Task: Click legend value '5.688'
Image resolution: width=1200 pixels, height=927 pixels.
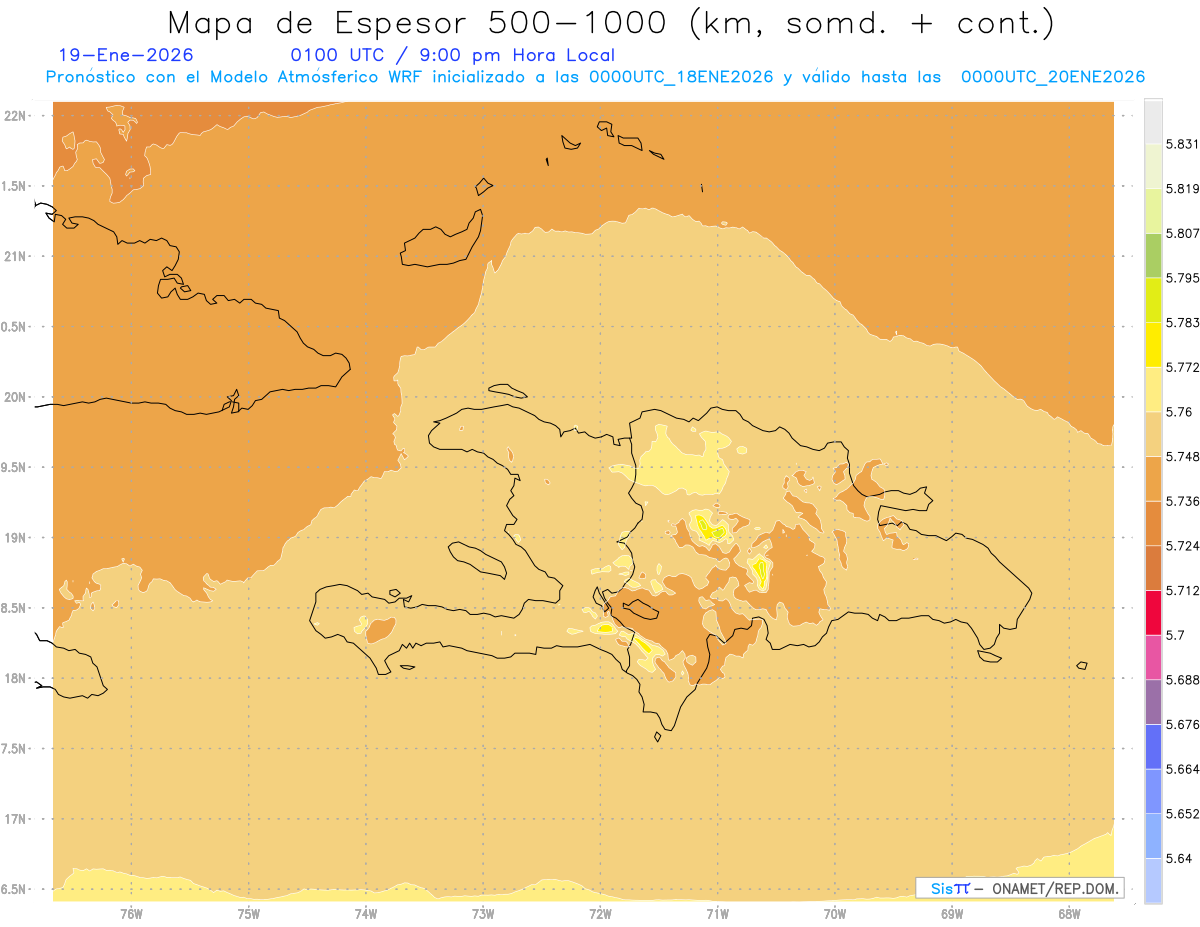Action: click(x=1183, y=680)
